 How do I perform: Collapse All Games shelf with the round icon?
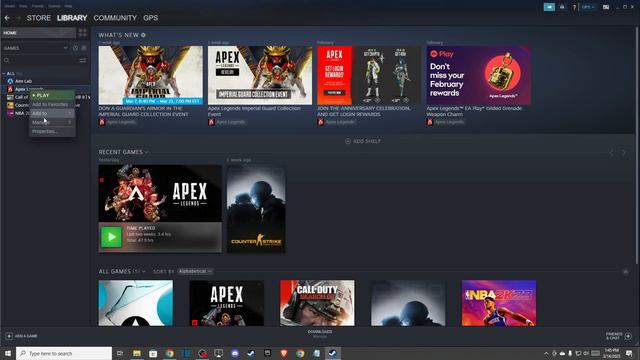625,271
